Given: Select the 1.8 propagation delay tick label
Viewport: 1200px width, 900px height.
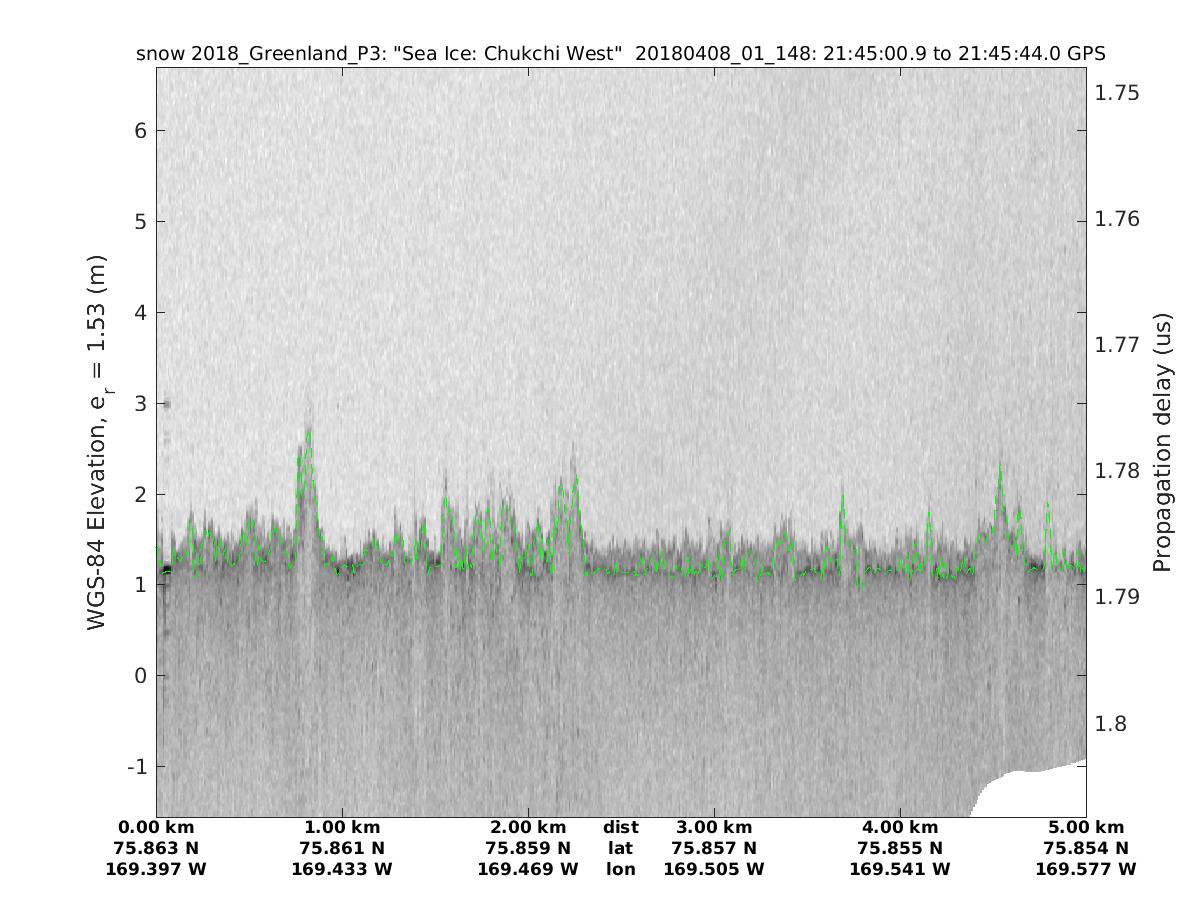Looking at the screenshot, I should [1110, 723].
